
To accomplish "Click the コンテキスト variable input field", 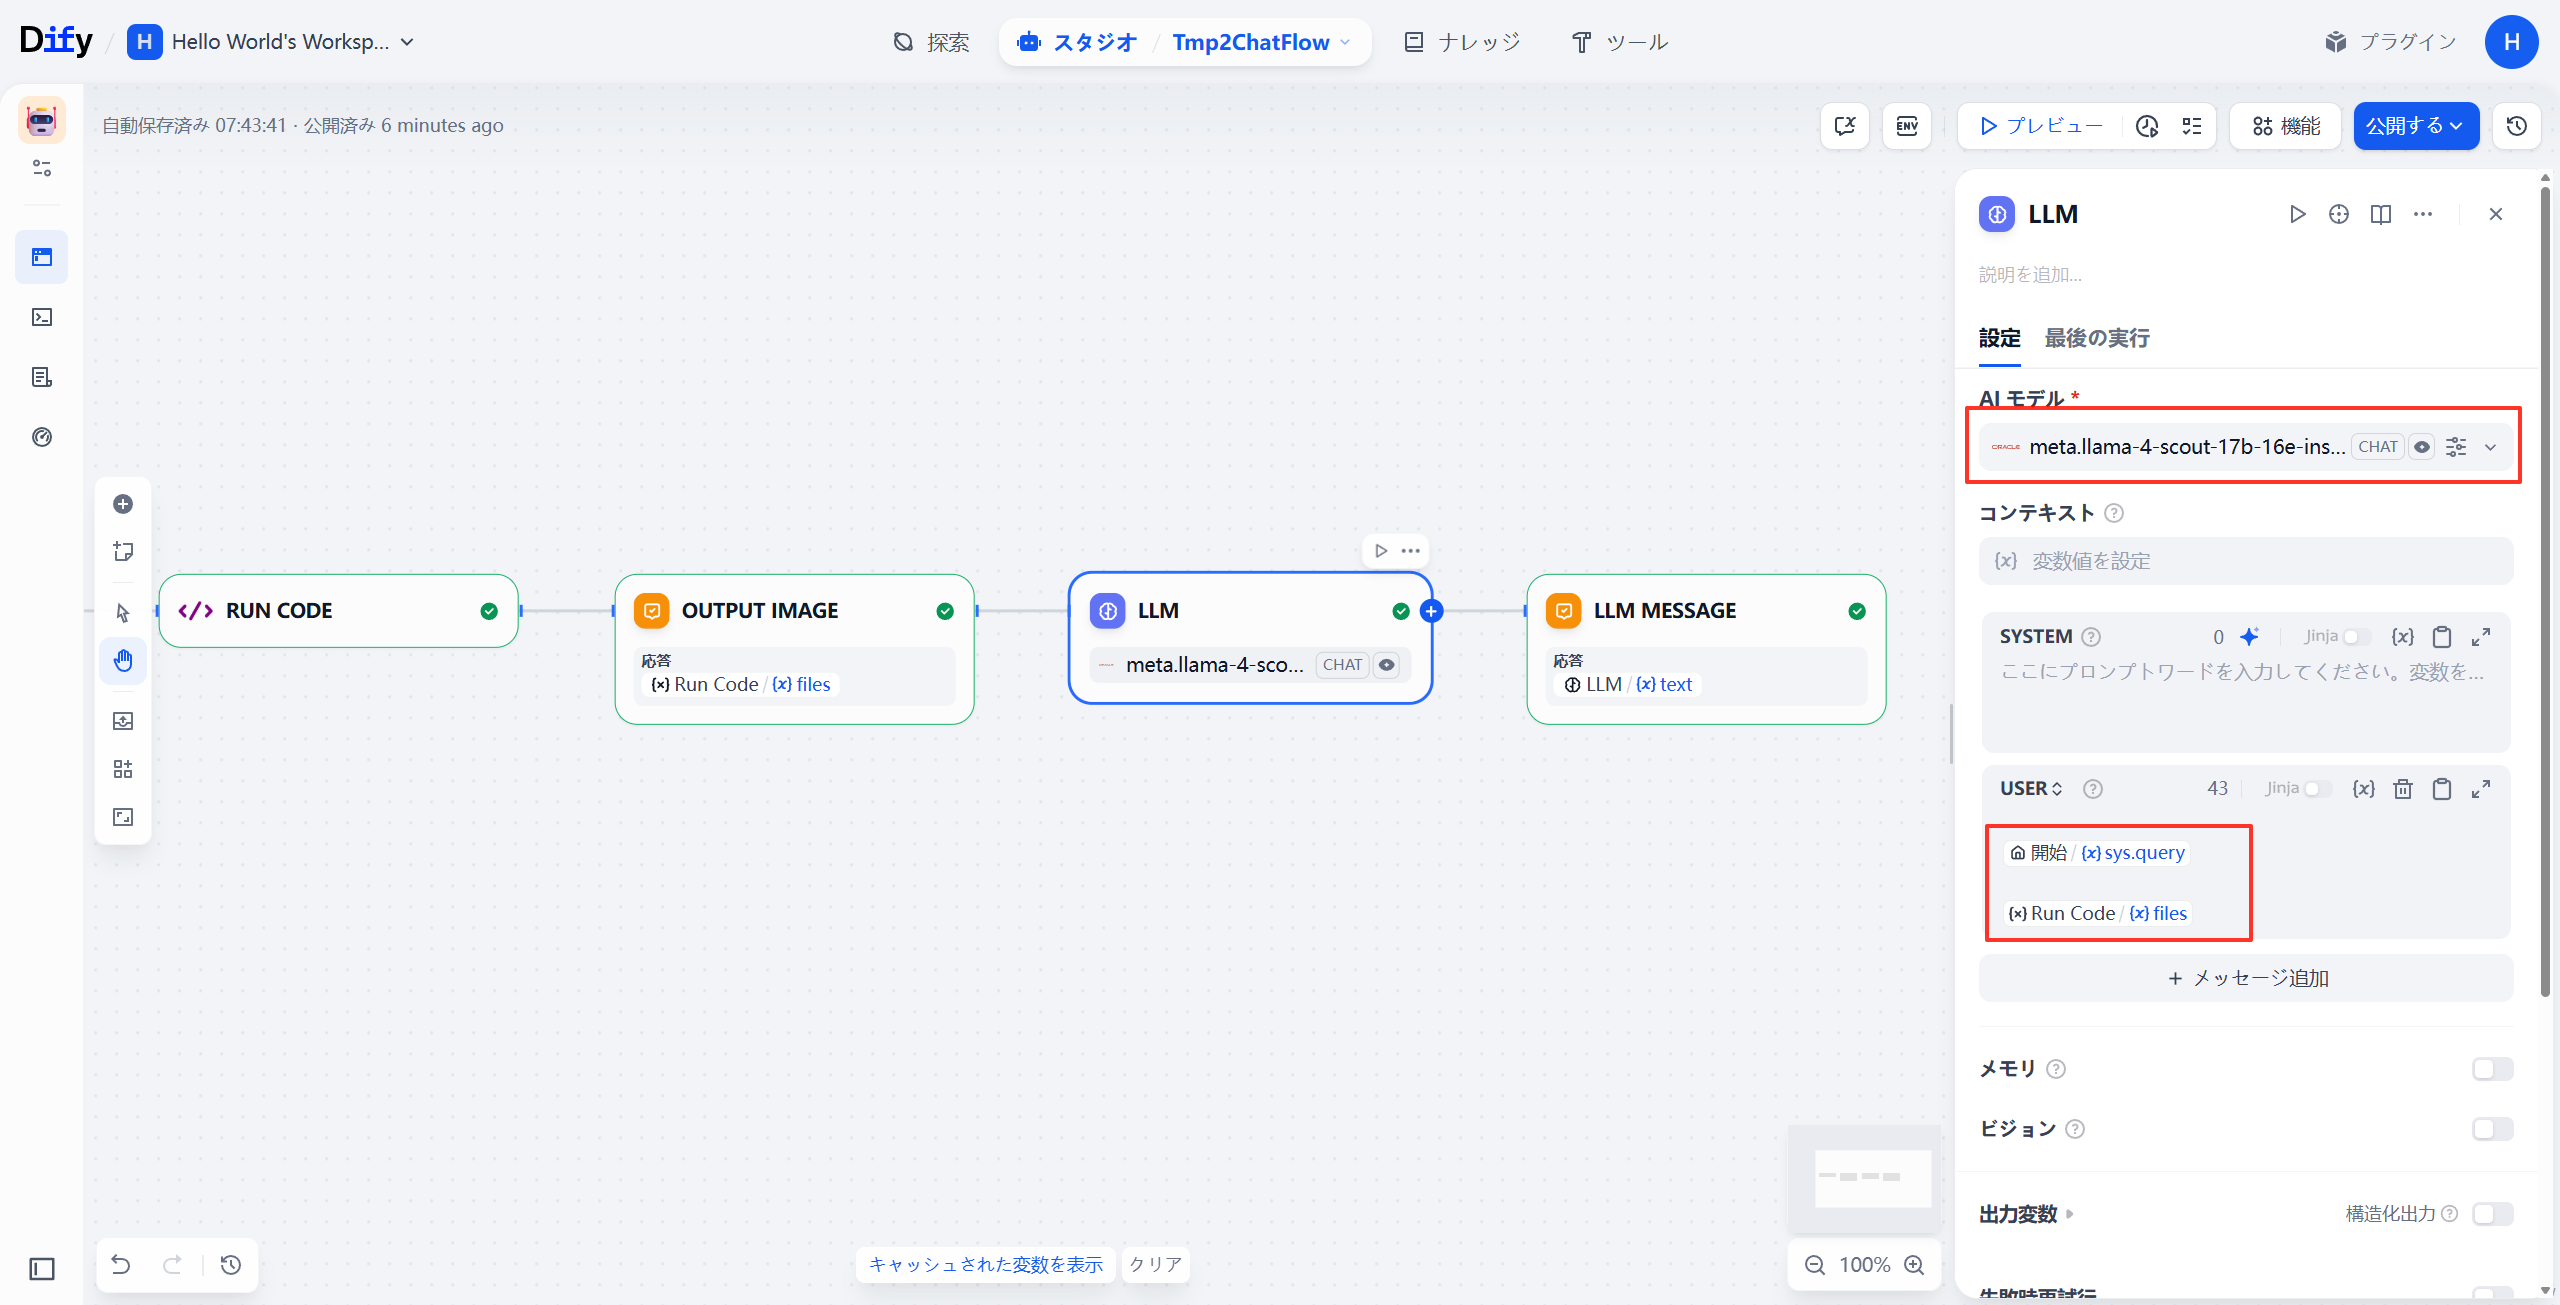I will tap(2246, 561).
